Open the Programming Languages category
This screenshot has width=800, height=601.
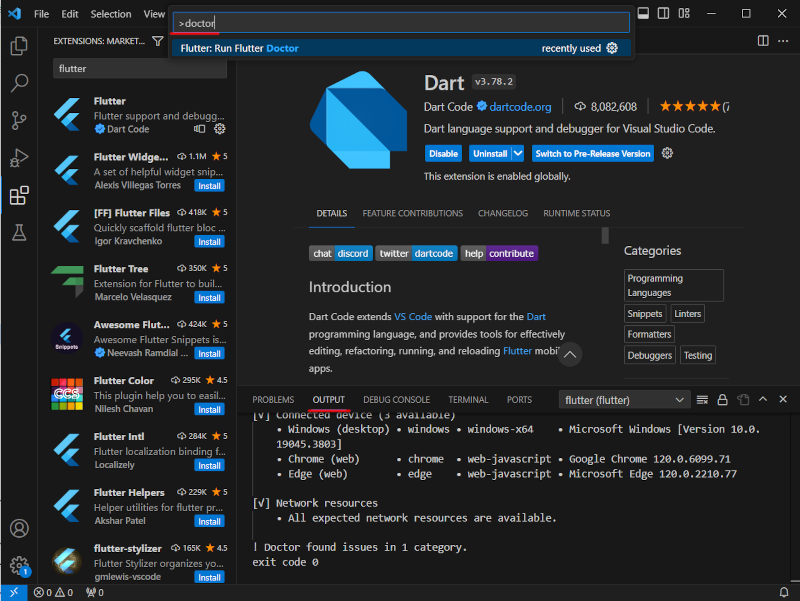point(673,285)
